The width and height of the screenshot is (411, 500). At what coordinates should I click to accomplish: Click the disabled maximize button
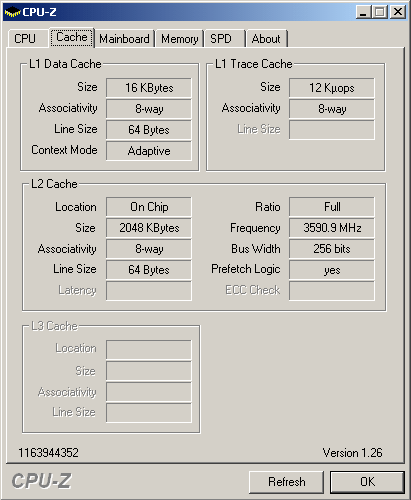[380, 12]
